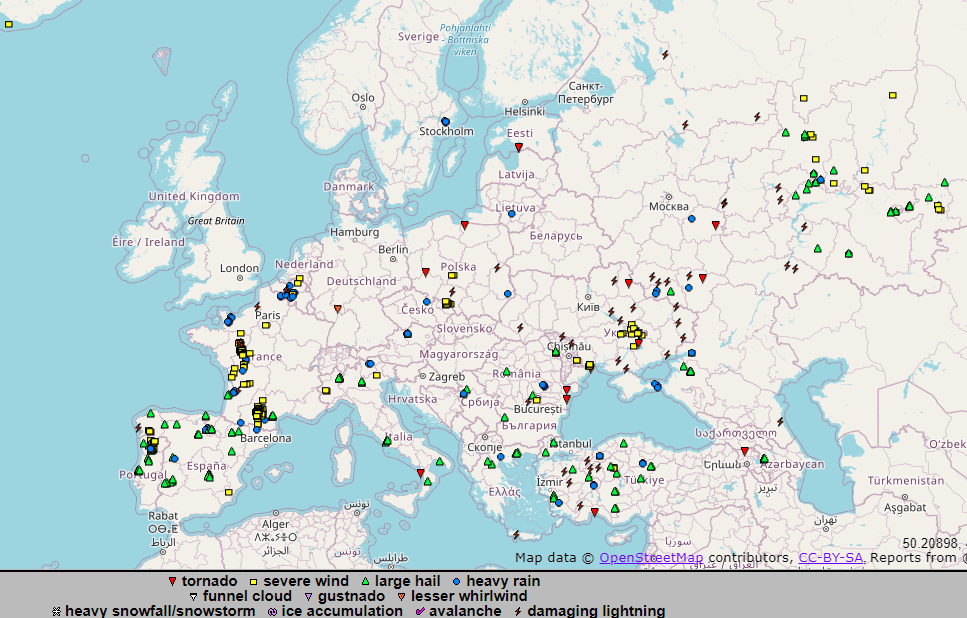967x618 pixels.
Task: Click the lightning marker south of Ελλάς
Action: [x=516, y=534]
